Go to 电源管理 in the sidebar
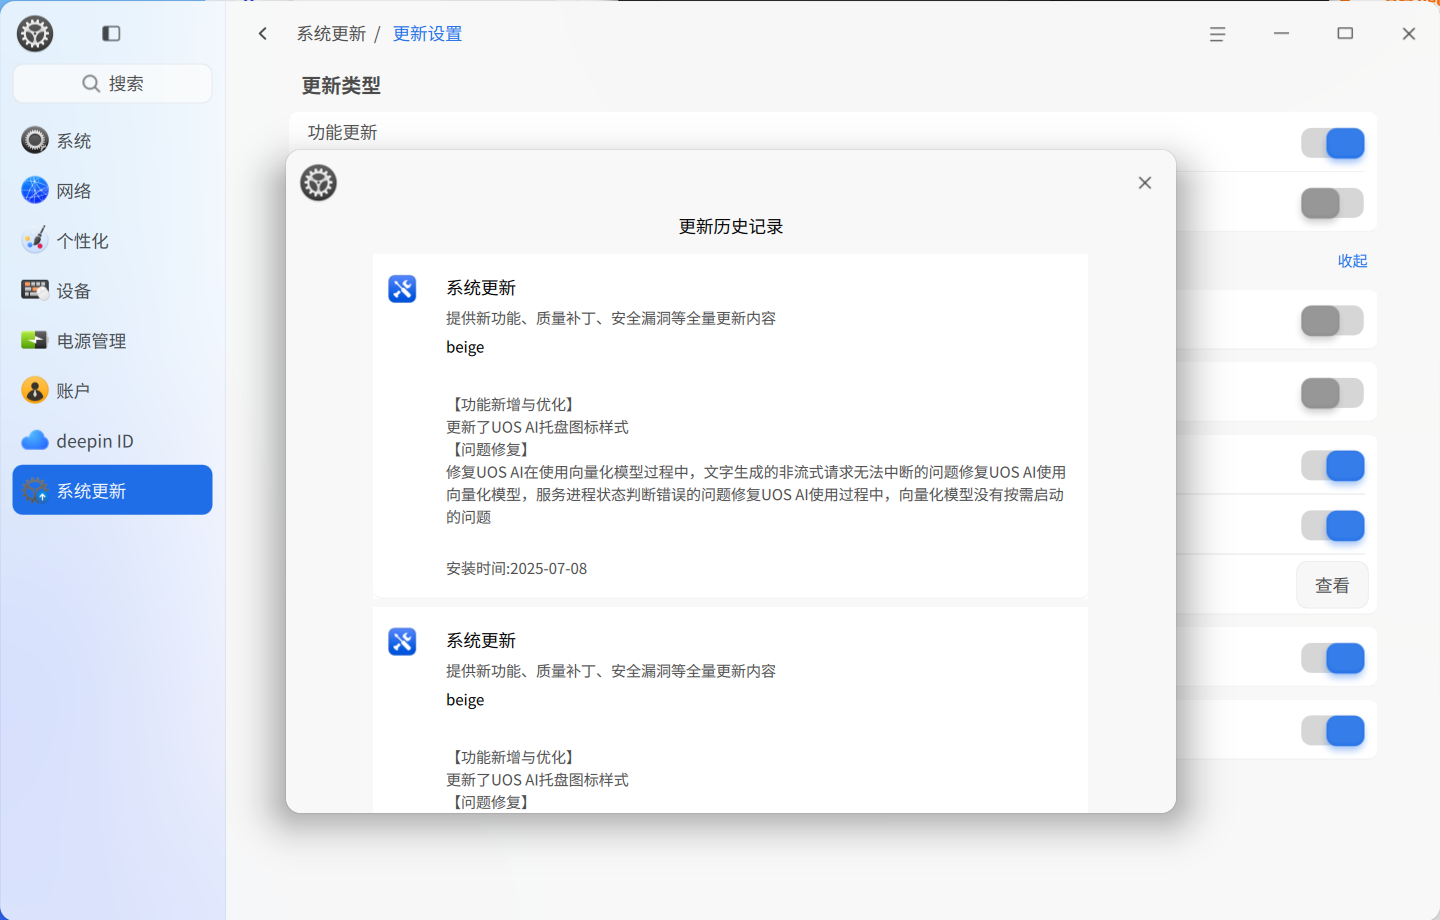 tap(112, 341)
